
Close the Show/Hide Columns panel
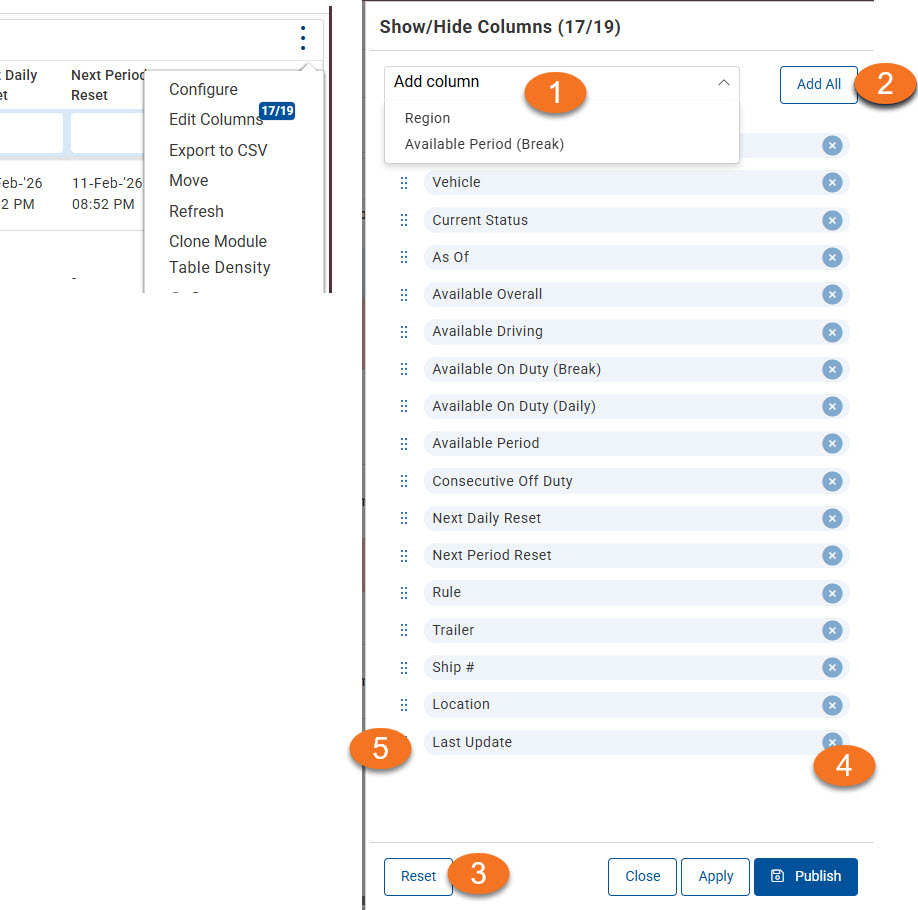(x=642, y=877)
